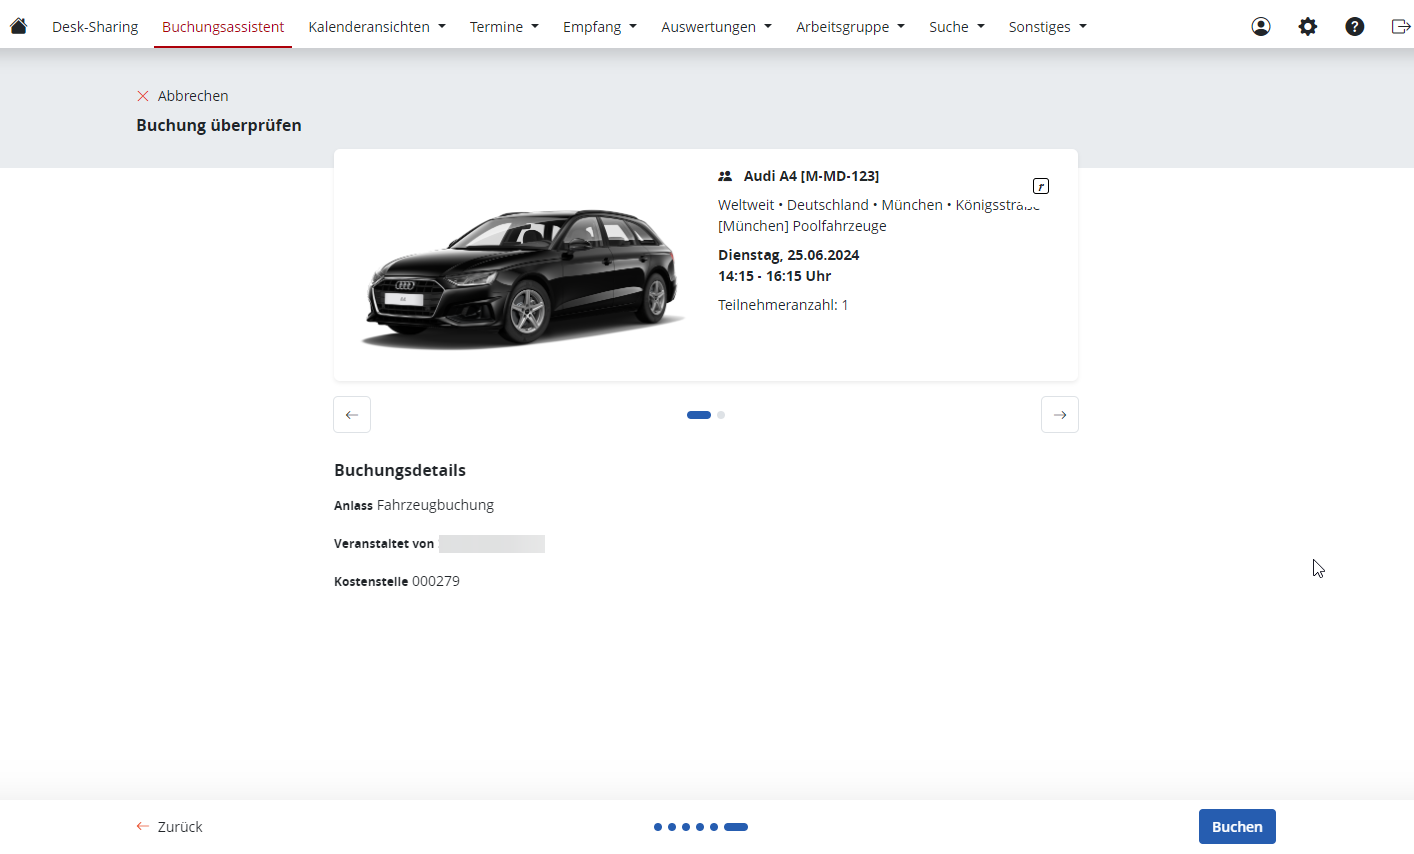Click the date 'Dienstag, 25.06.2024'
The width and height of the screenshot is (1414, 854).
tap(789, 255)
